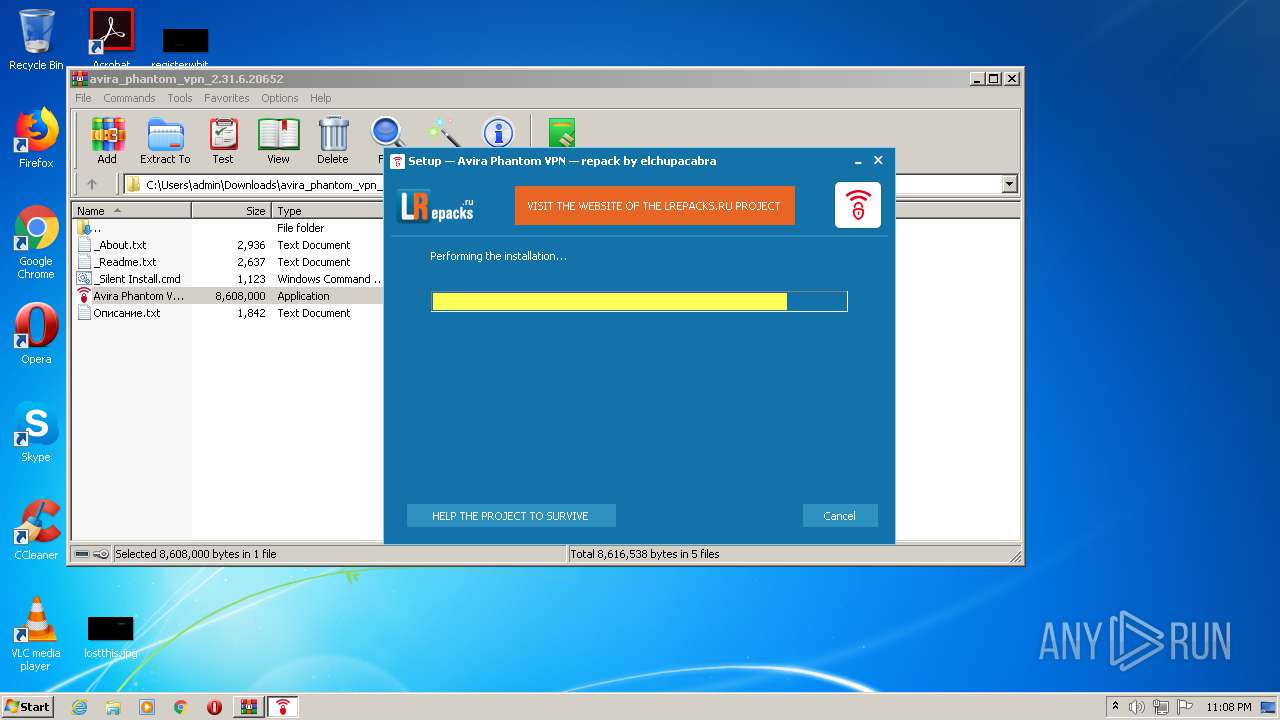This screenshot has height=720, width=1280.
Task: Click the Extract To toolbar icon
Action: pyautogui.click(x=165, y=141)
